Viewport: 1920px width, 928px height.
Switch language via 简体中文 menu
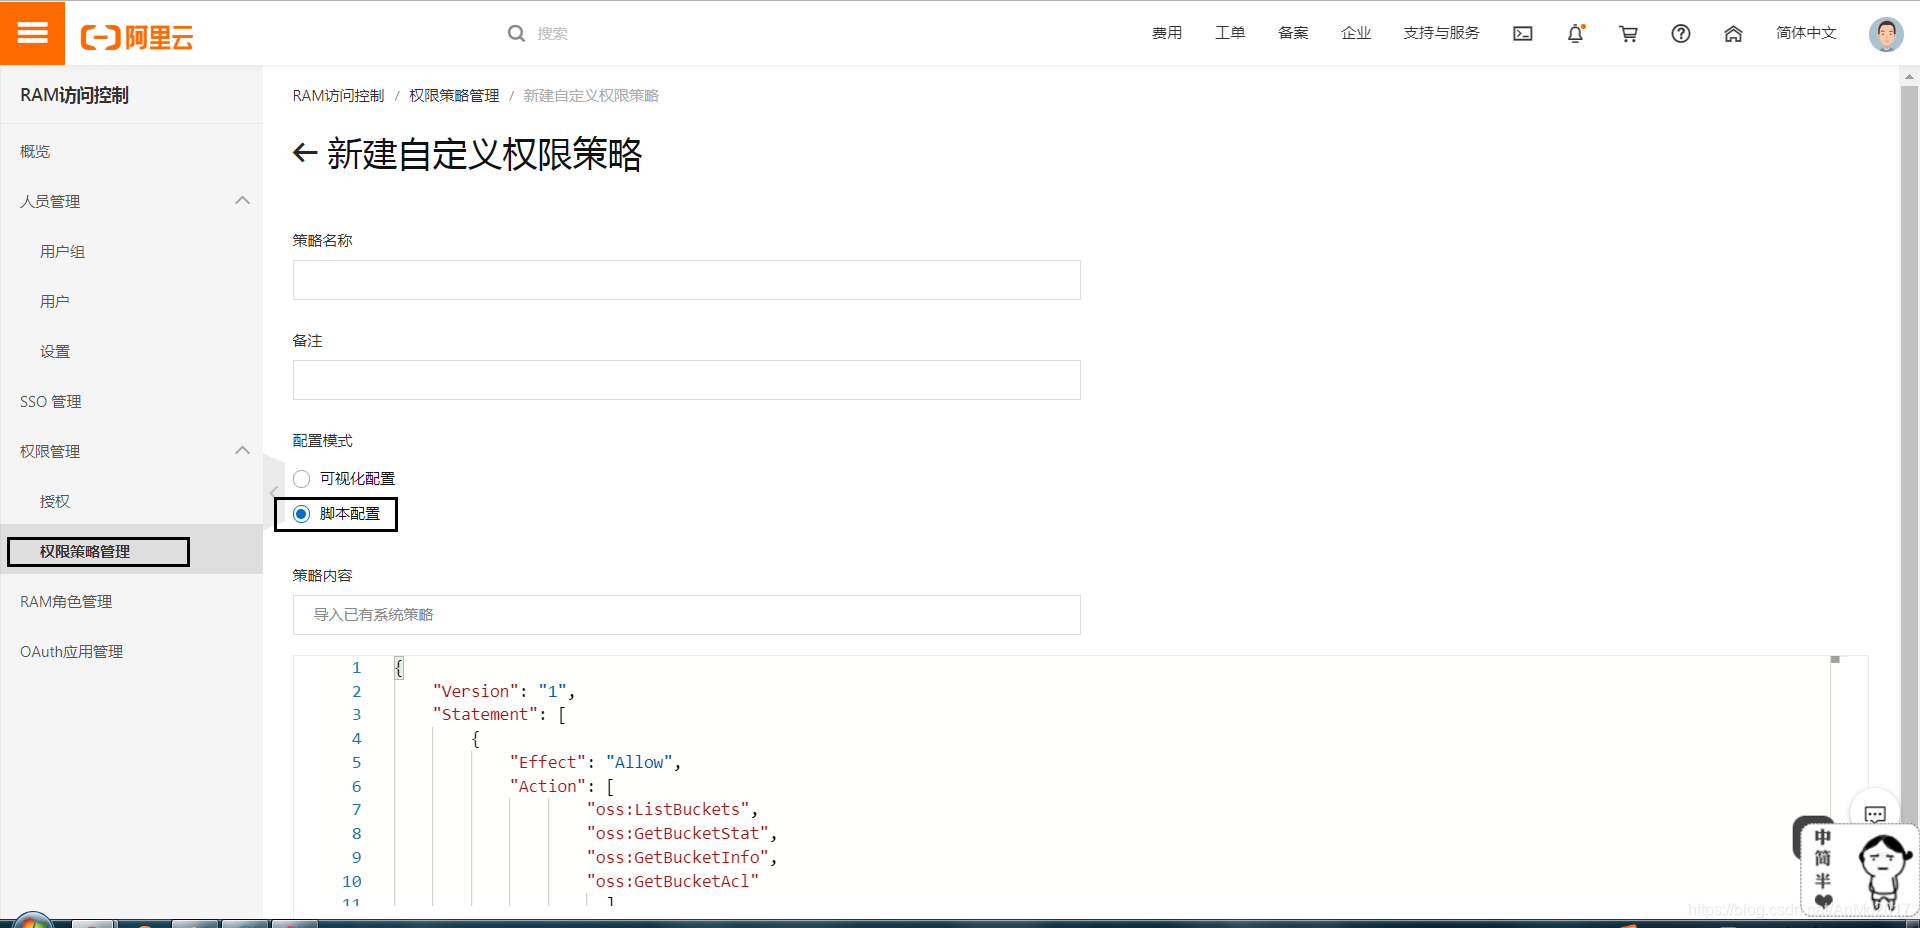click(x=1805, y=33)
